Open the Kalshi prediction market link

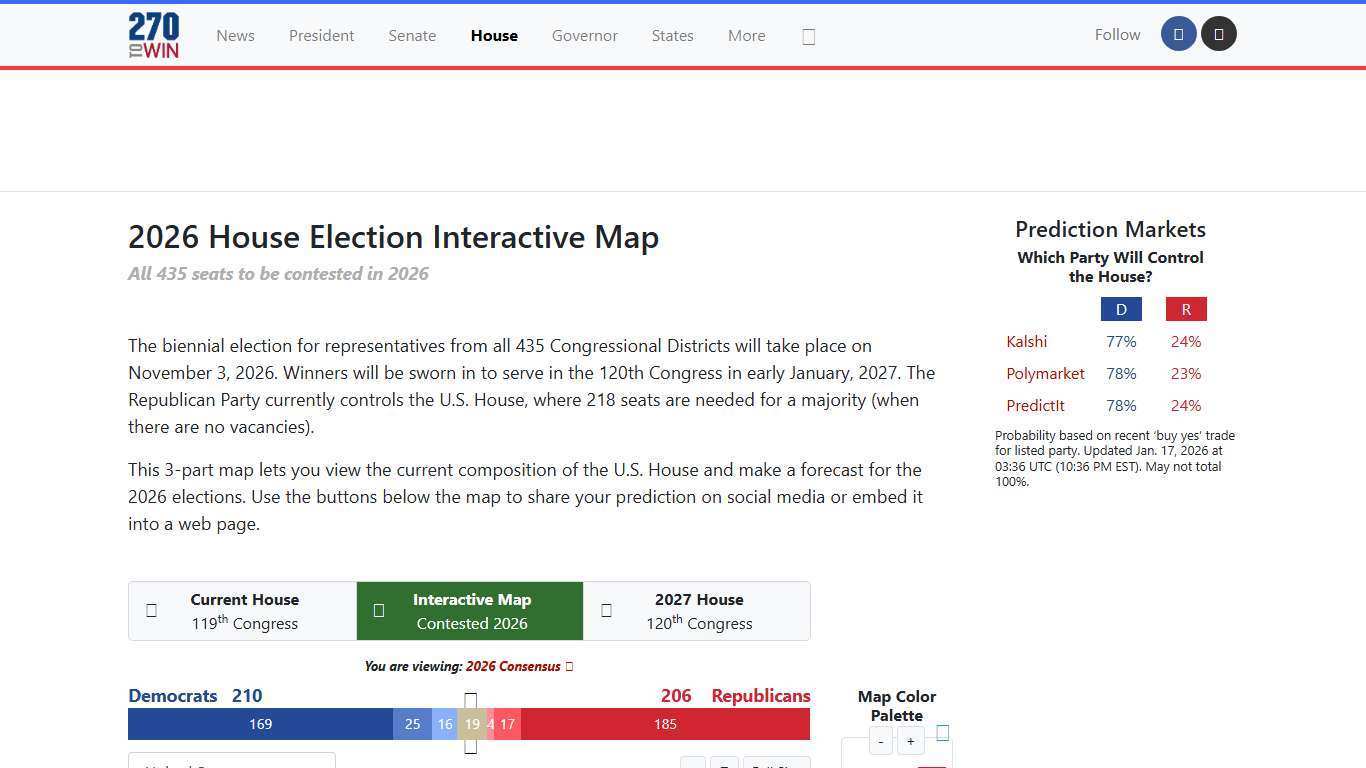coord(1026,341)
